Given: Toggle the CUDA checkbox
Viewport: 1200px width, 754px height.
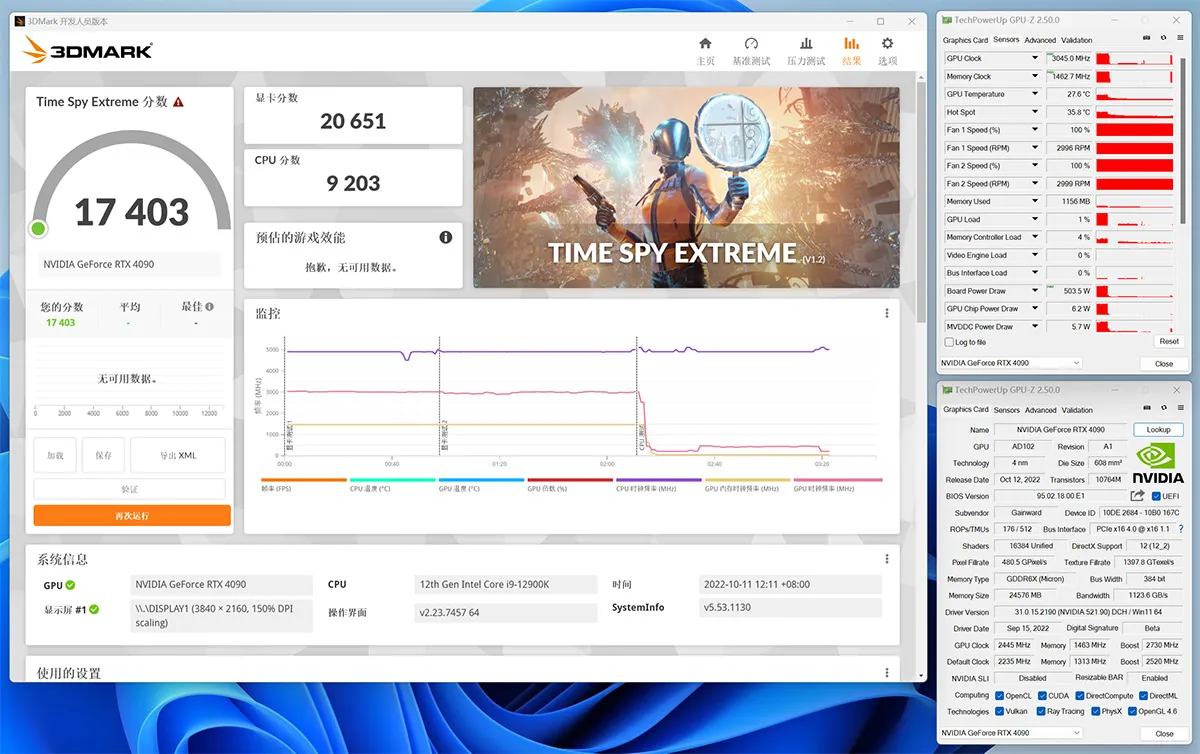Looking at the screenshot, I should click(1042, 695).
